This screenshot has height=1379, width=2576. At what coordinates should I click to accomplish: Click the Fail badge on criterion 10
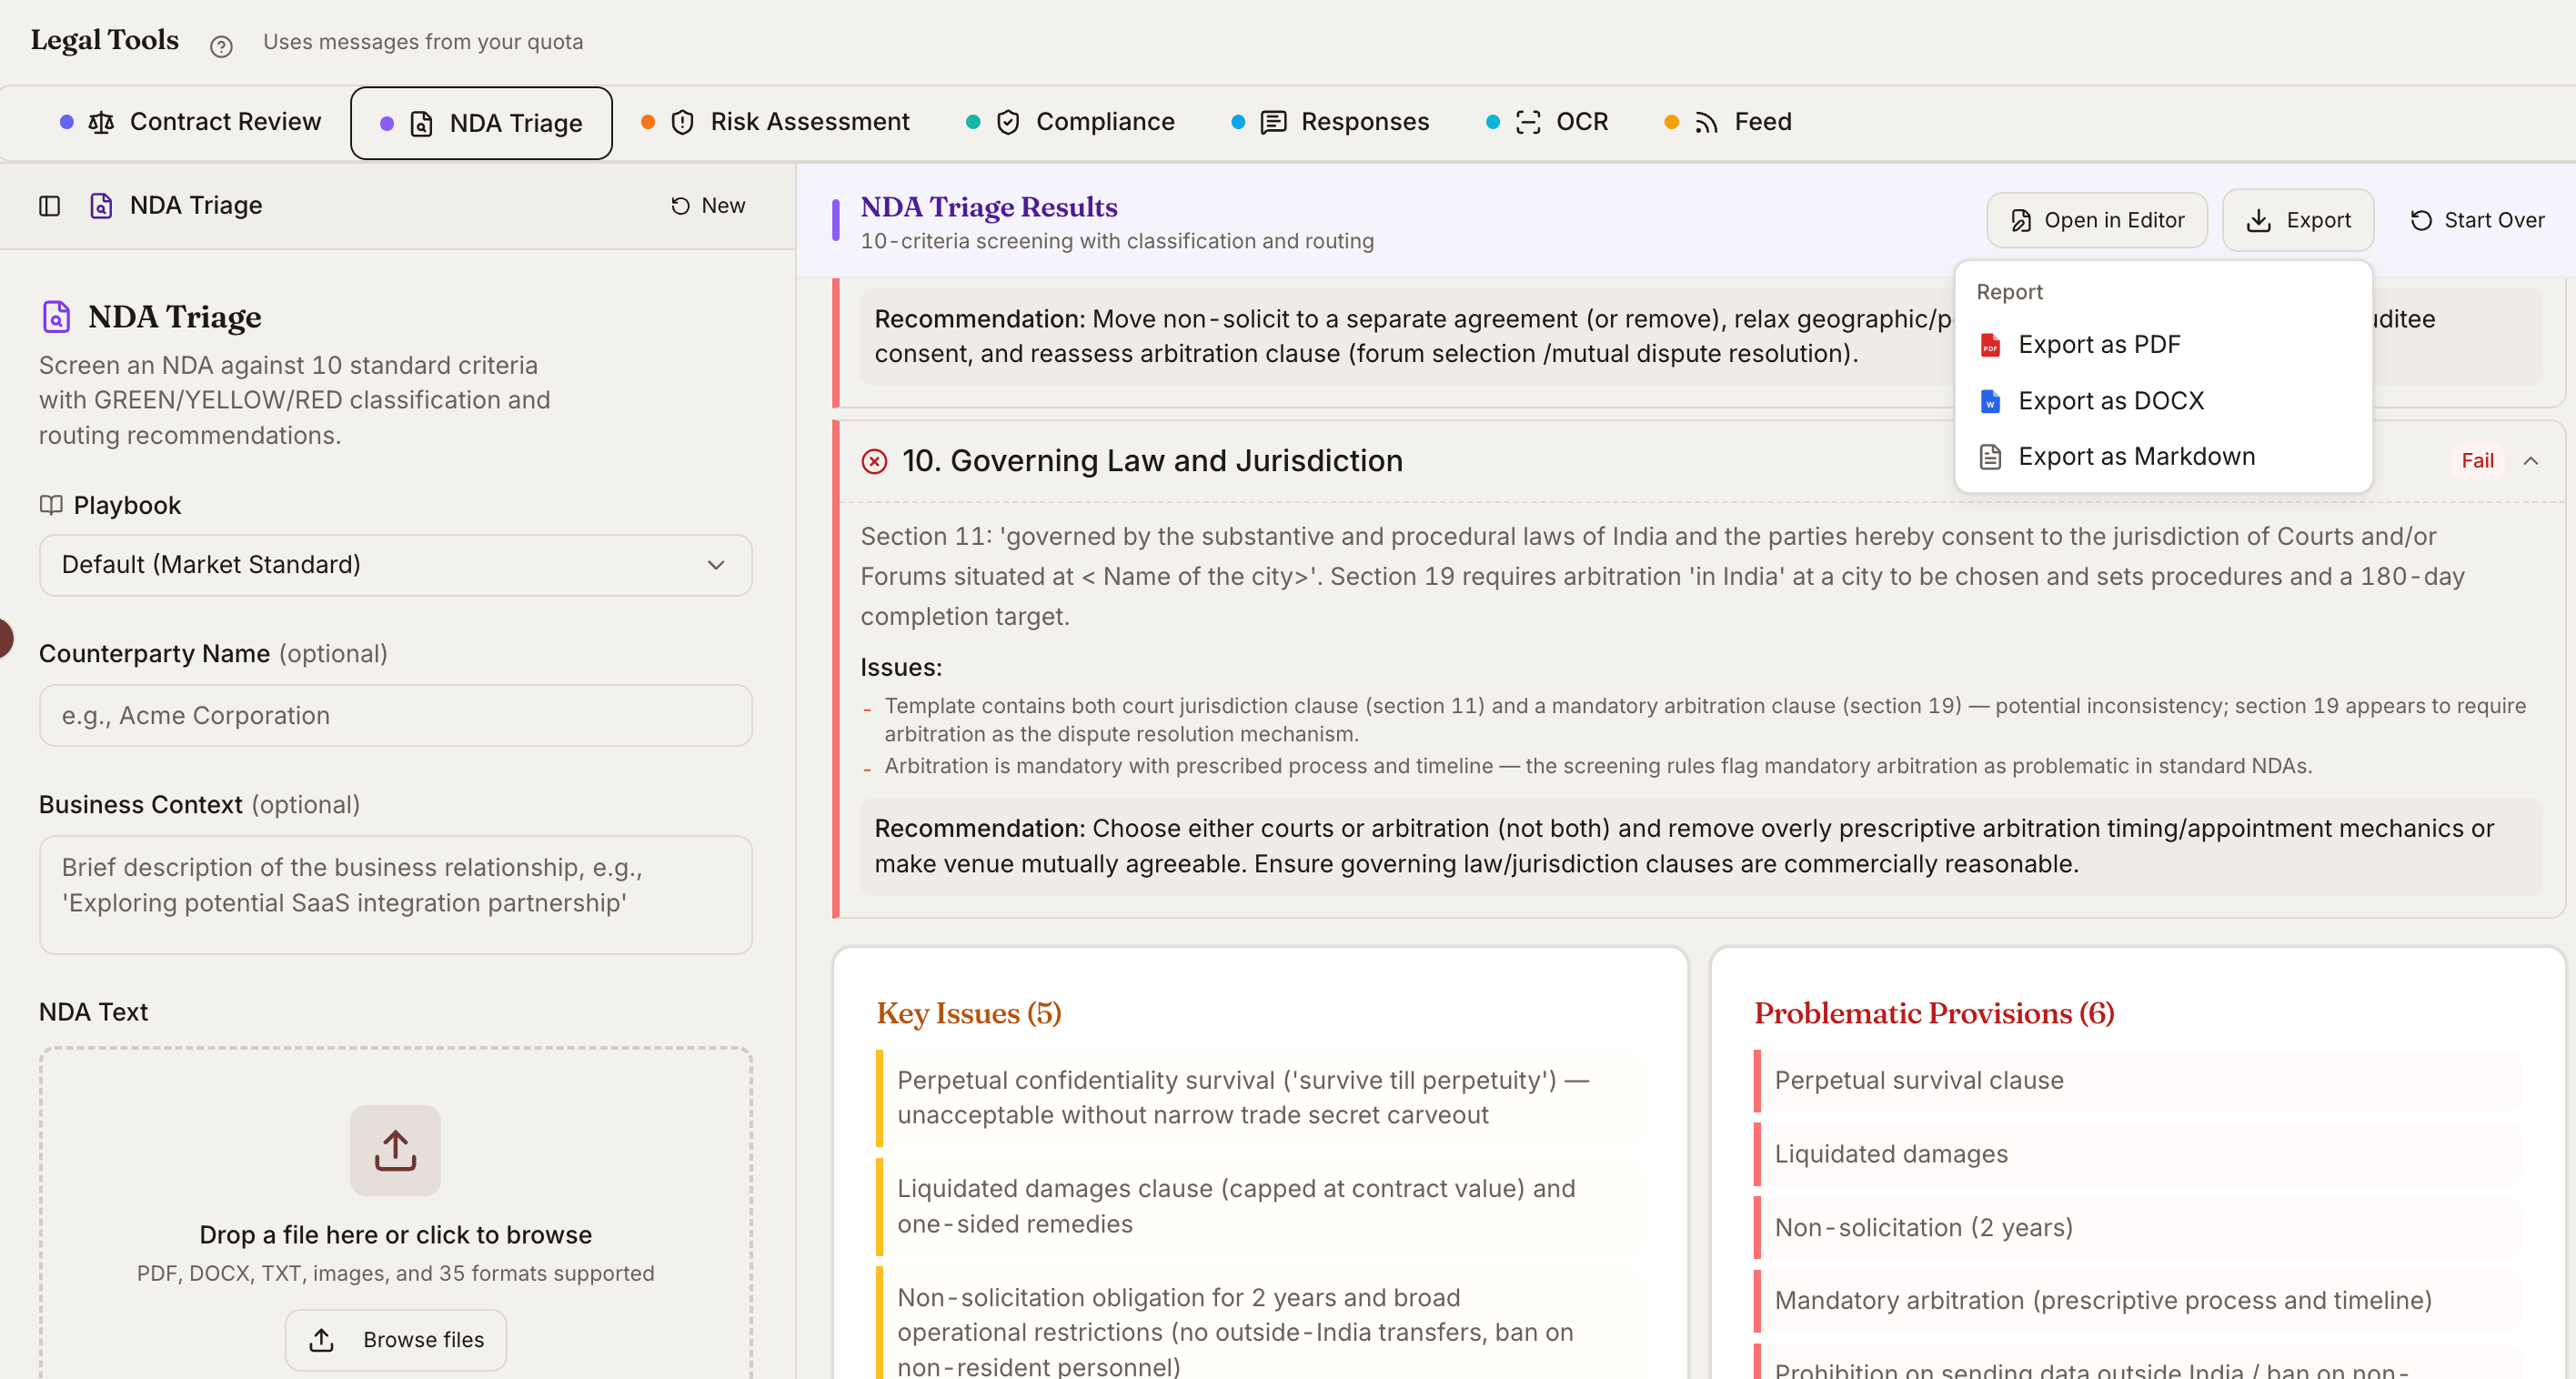pyautogui.click(x=2477, y=461)
